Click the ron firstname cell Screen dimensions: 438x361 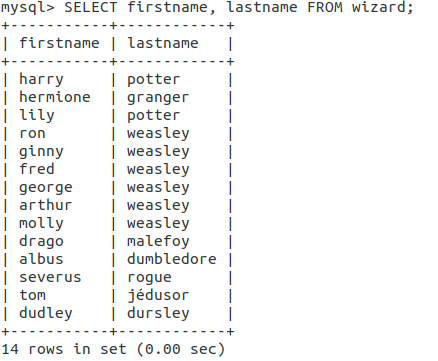point(32,134)
